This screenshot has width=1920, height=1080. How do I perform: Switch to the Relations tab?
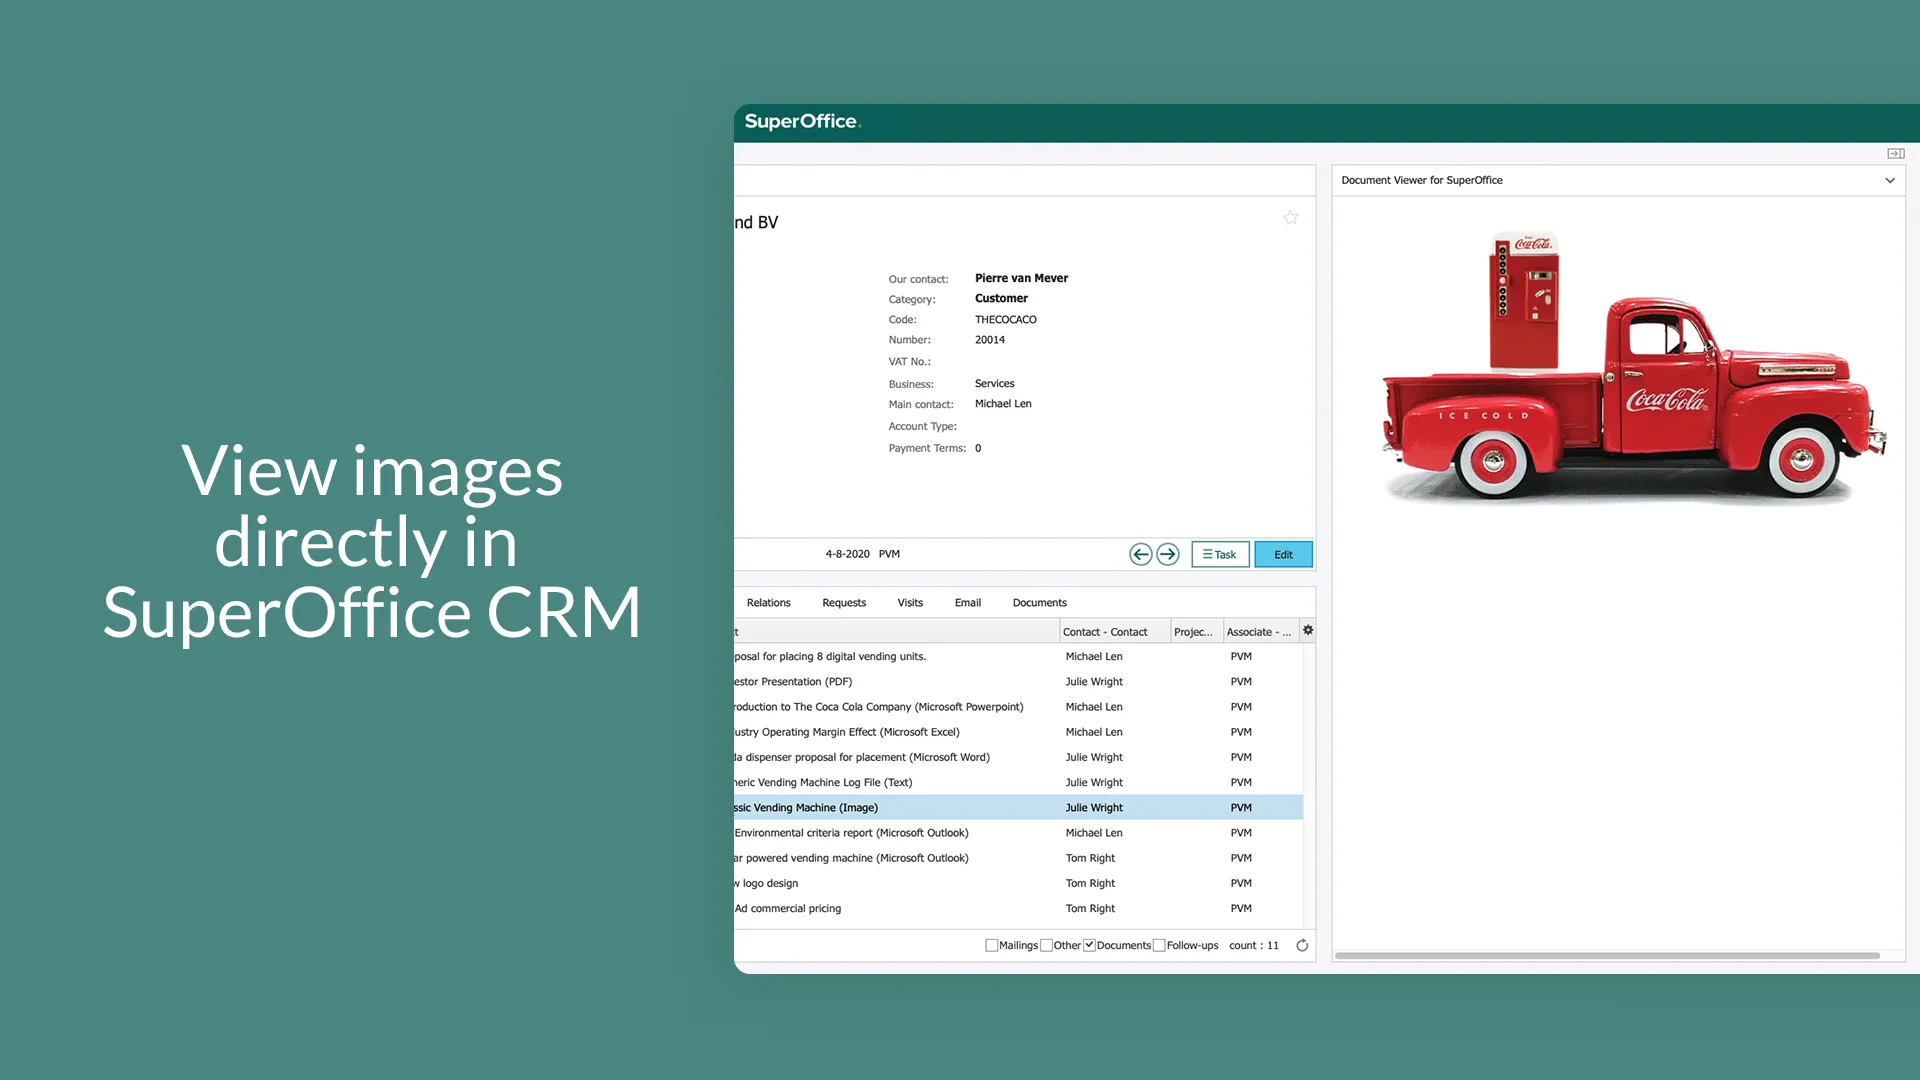(768, 603)
